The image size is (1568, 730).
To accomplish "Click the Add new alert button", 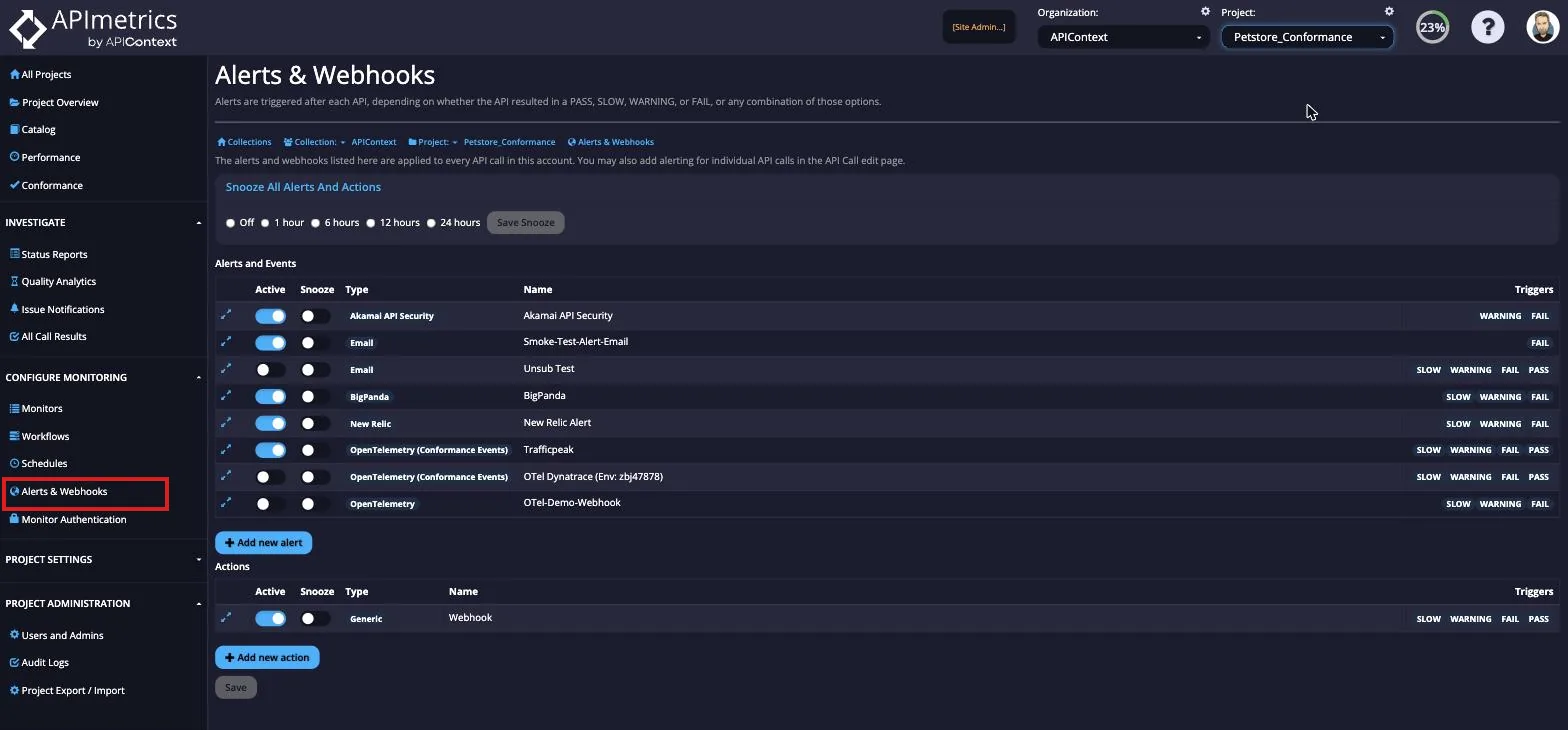I will (264, 542).
